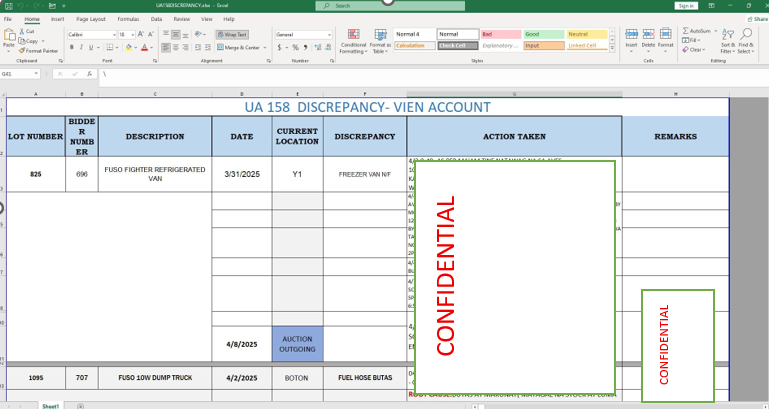Apply yellow Fill Color bucket
This screenshot has width=769, height=409.
coord(128,48)
